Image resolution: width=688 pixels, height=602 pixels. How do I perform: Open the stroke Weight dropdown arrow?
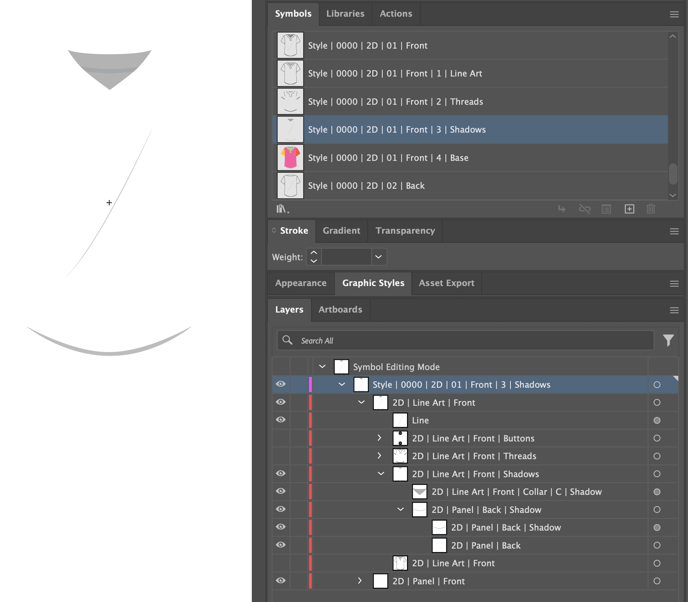(x=378, y=257)
